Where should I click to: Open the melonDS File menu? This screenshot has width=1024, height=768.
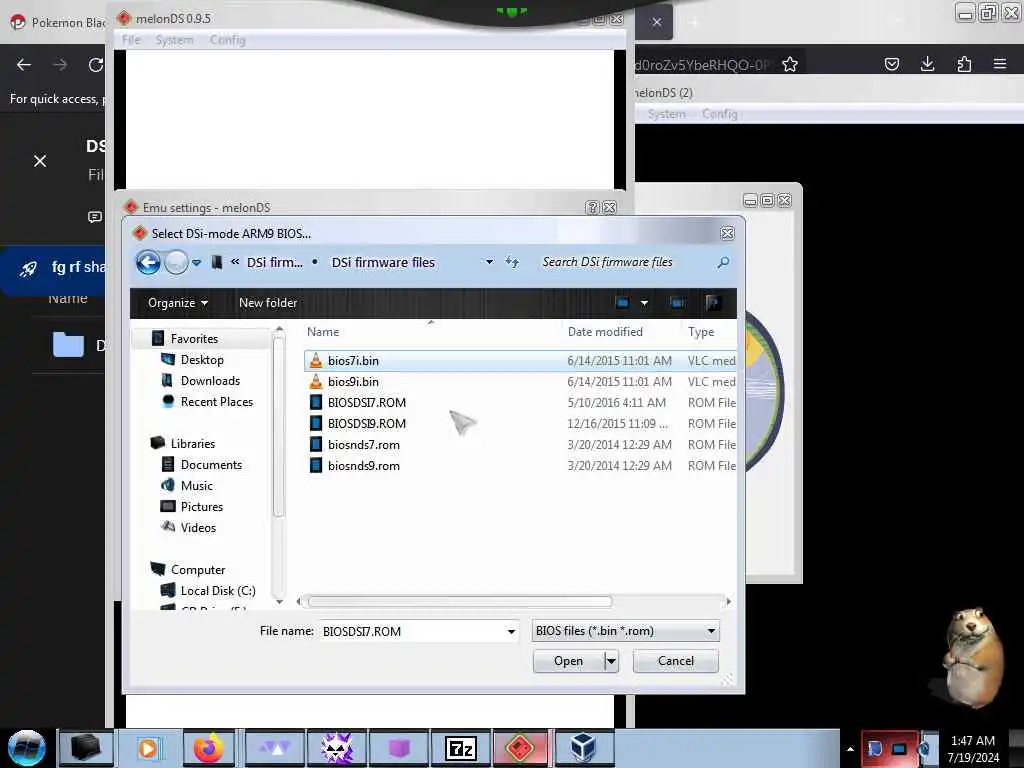click(131, 40)
